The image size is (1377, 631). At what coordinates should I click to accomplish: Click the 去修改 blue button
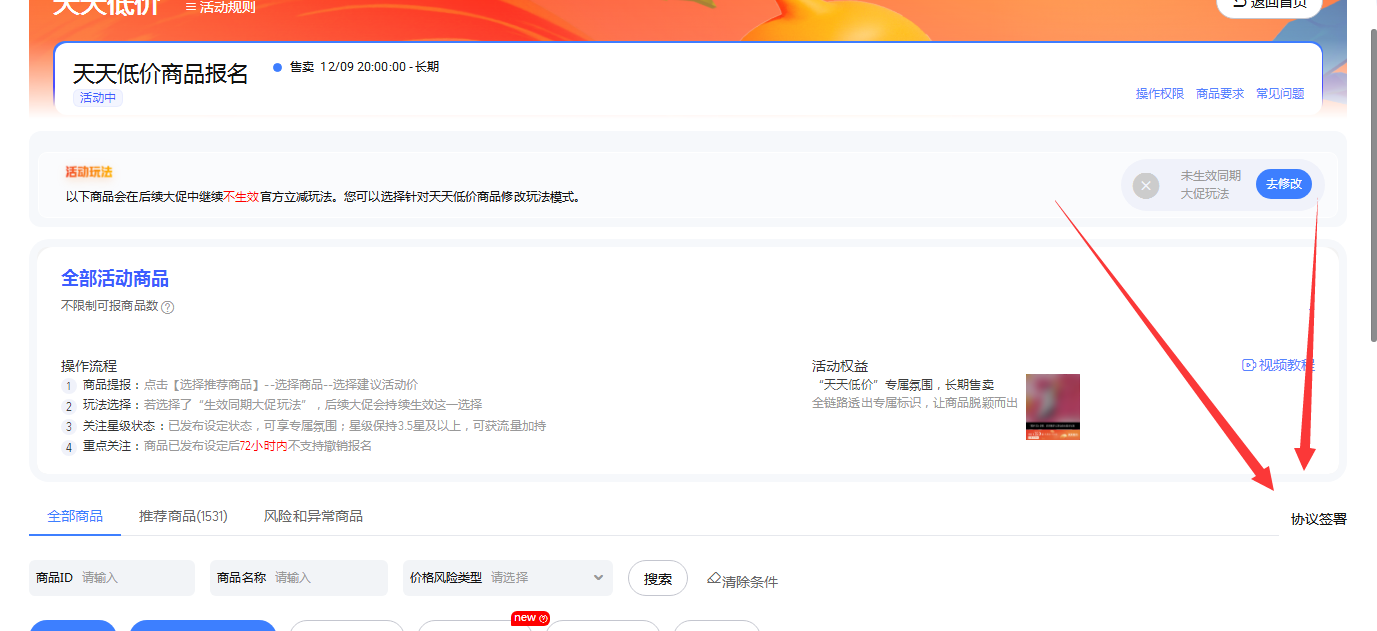(x=1284, y=184)
